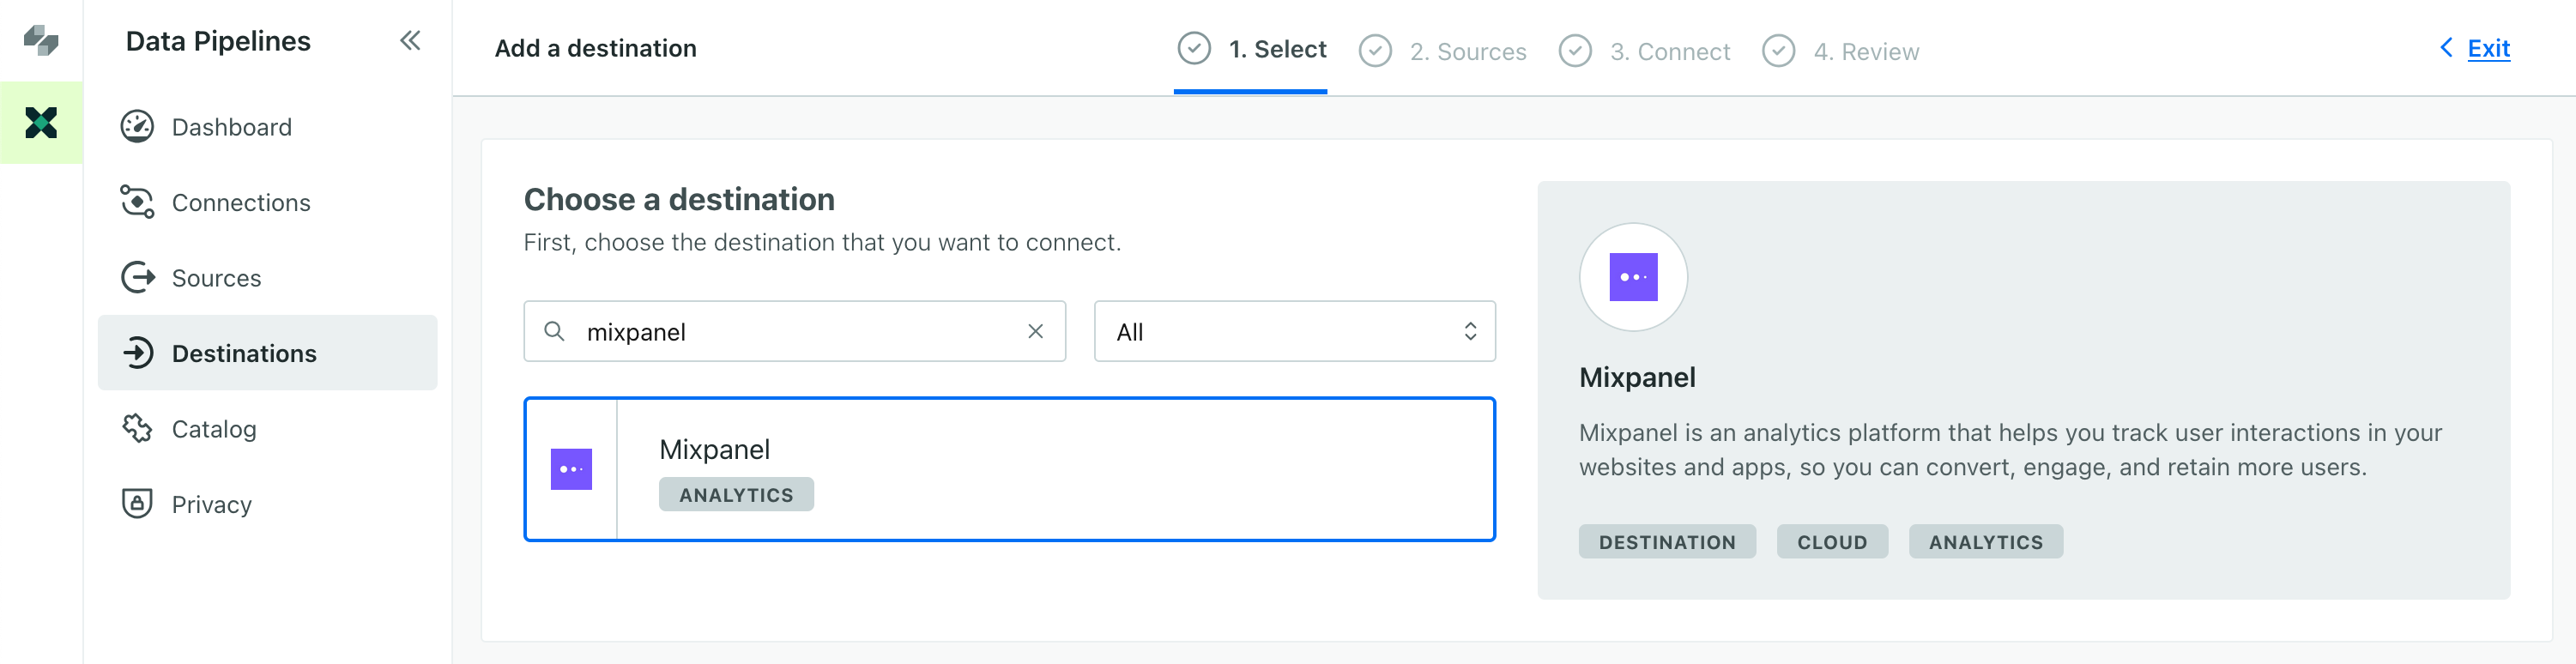
Task: Open the 4. Review step
Action: tap(1840, 51)
